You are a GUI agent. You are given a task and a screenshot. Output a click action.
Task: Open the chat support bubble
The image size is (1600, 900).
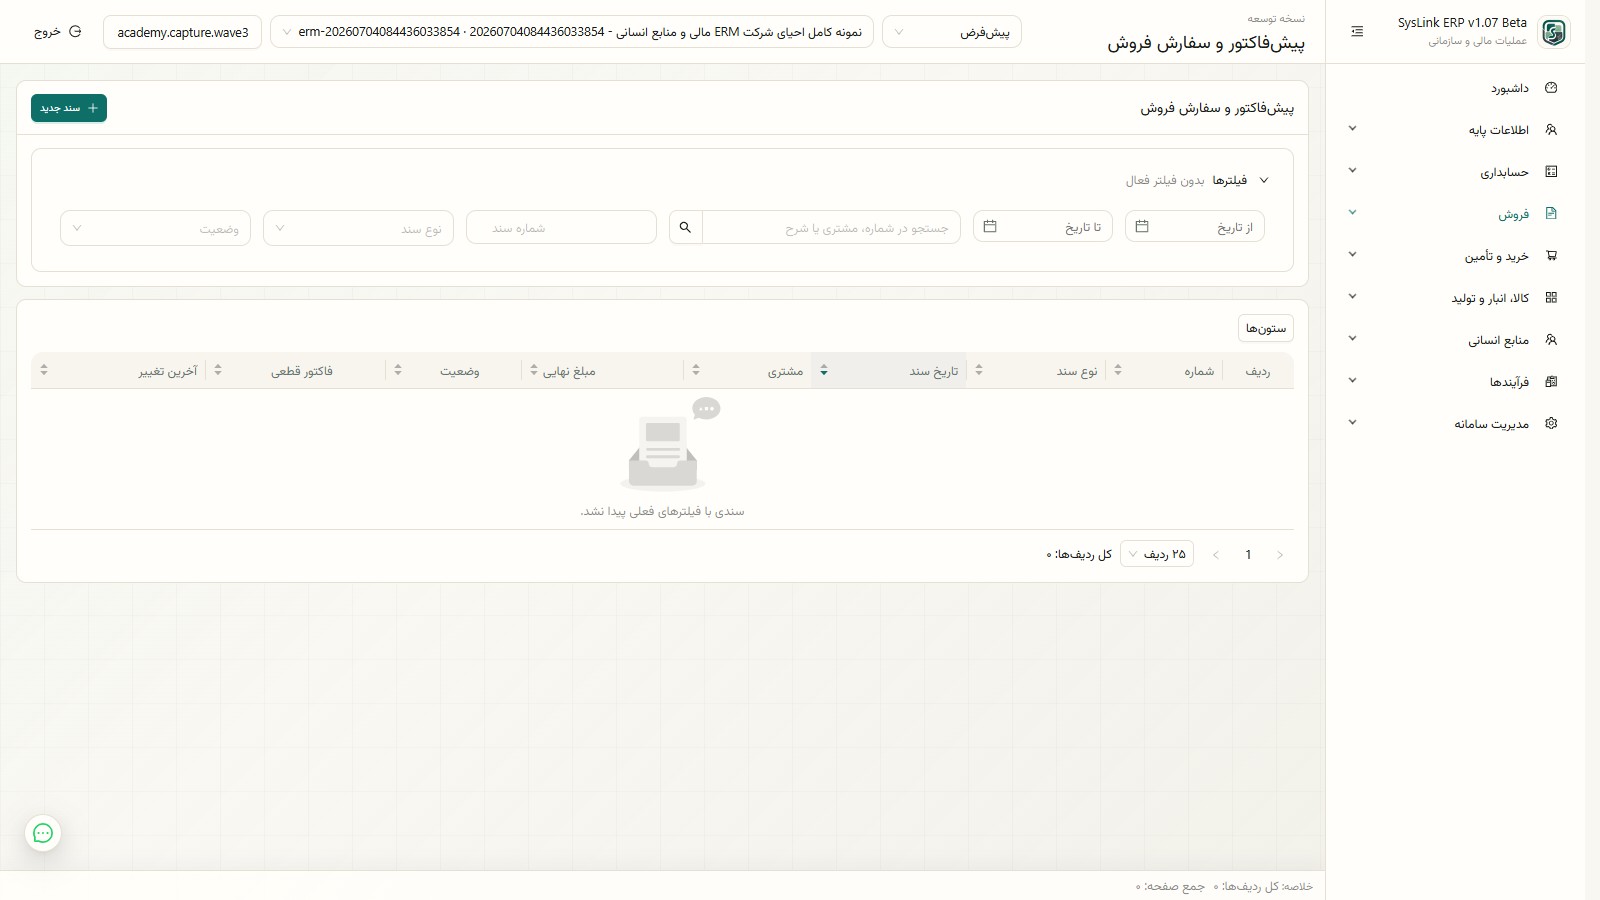(43, 833)
